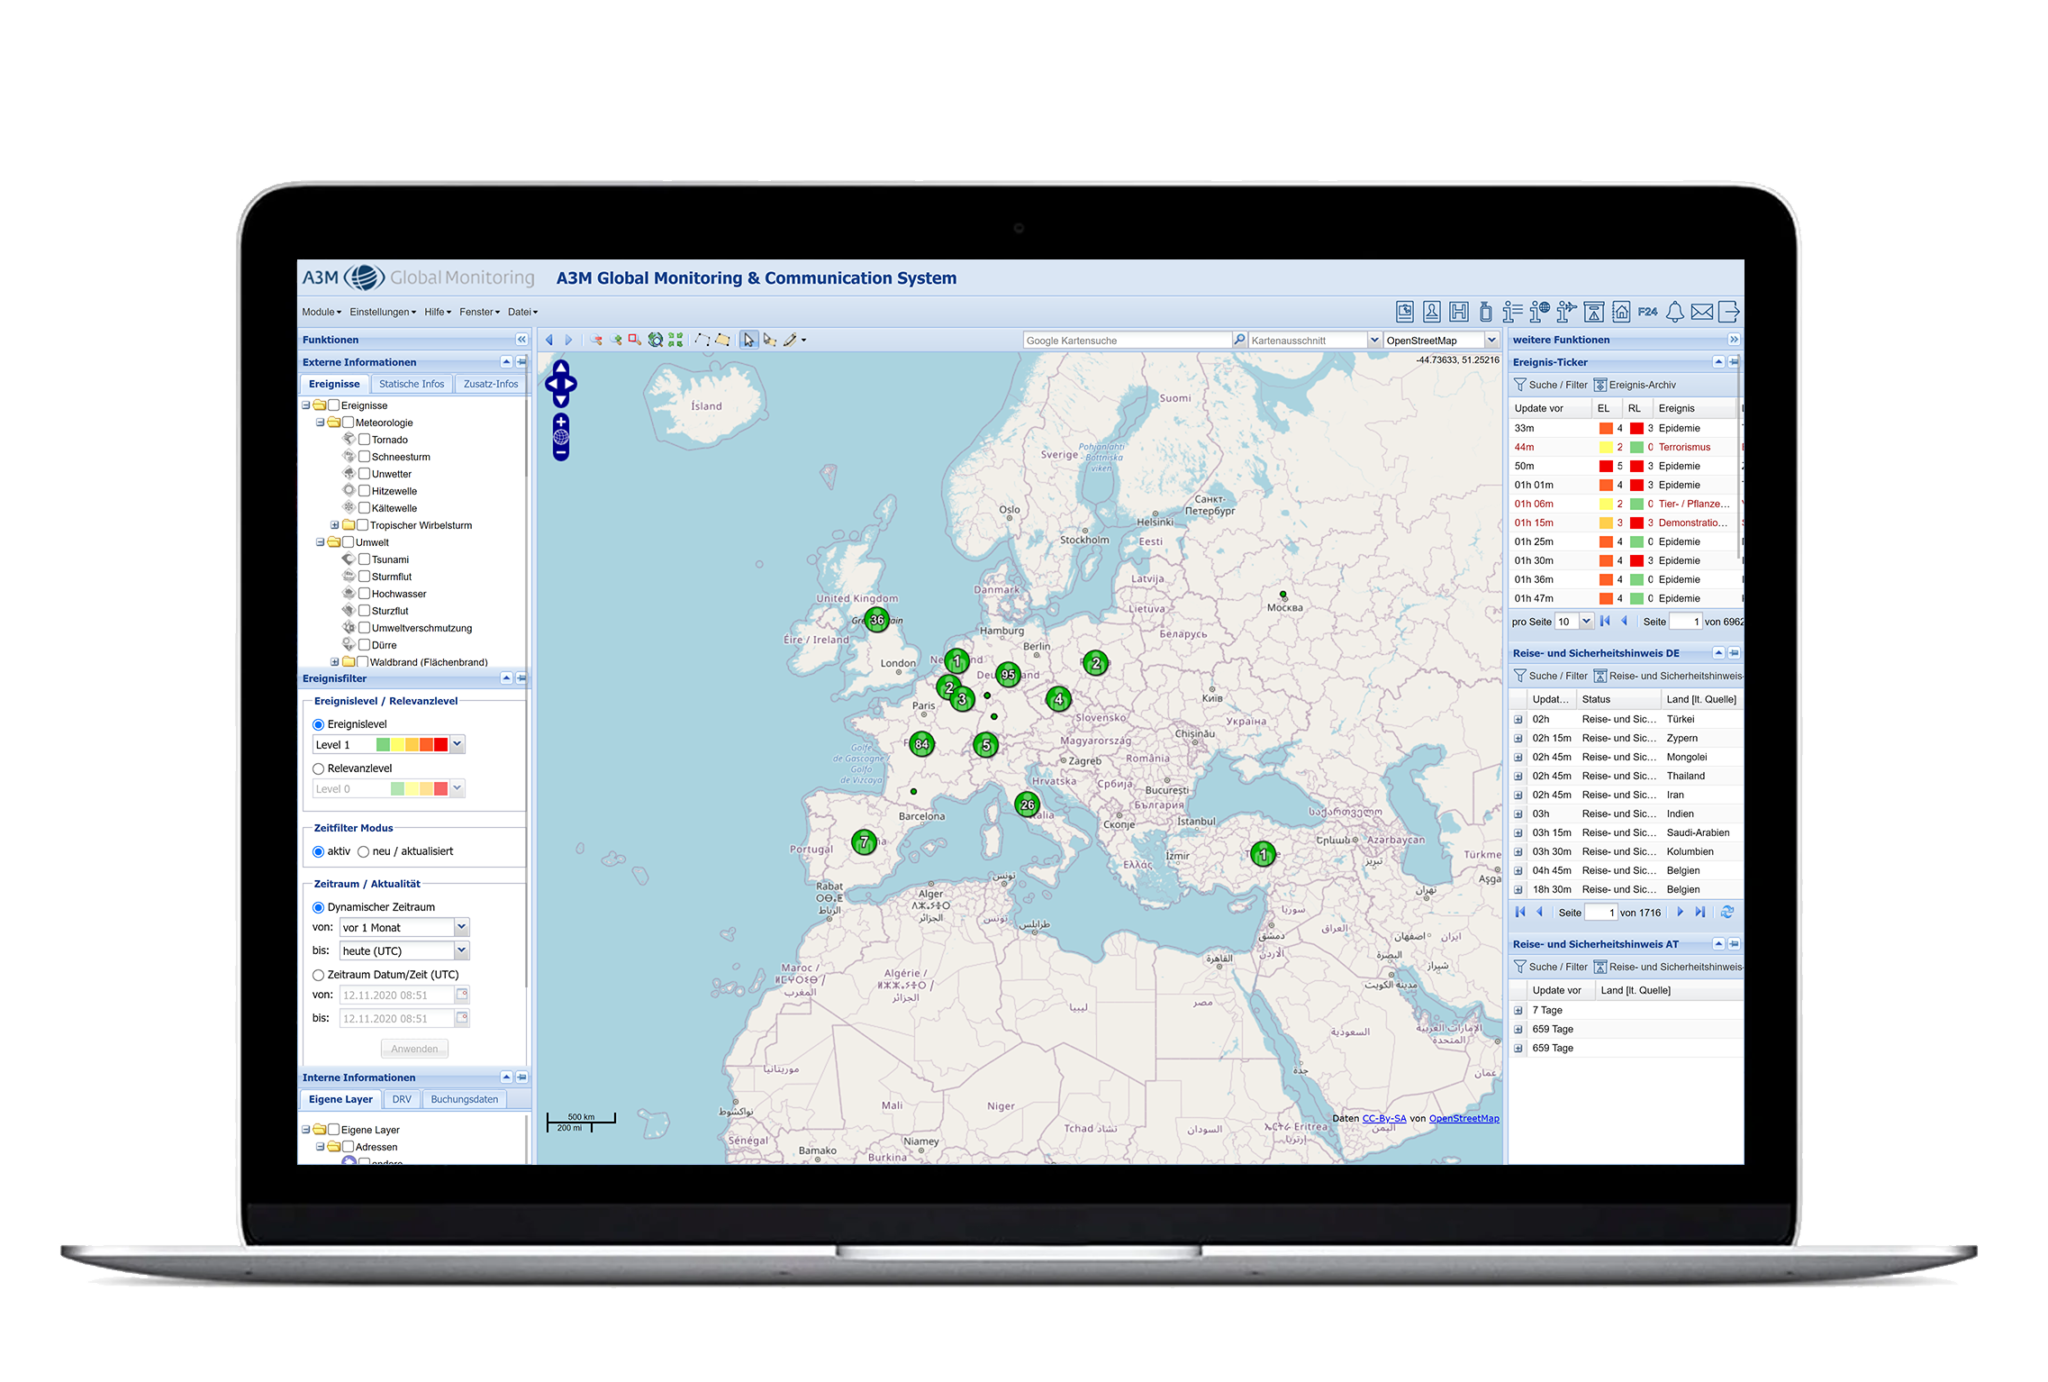Go to previous map view arrow
Image resolution: width=2048 pixels, height=1382 pixels.
click(549, 340)
